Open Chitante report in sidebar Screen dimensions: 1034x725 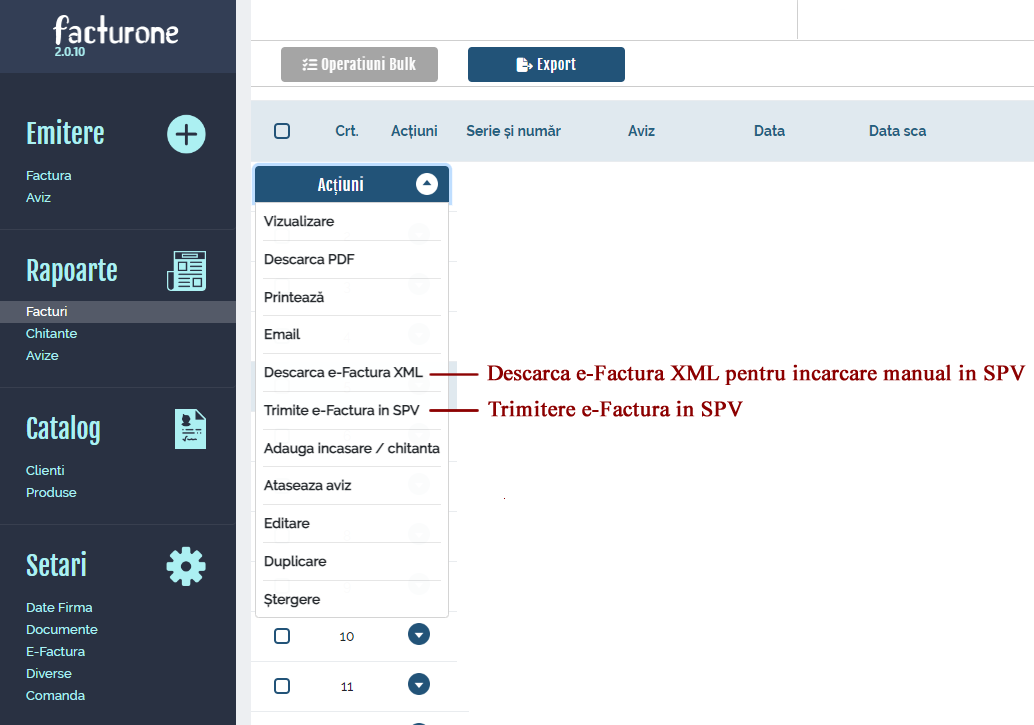(51, 333)
